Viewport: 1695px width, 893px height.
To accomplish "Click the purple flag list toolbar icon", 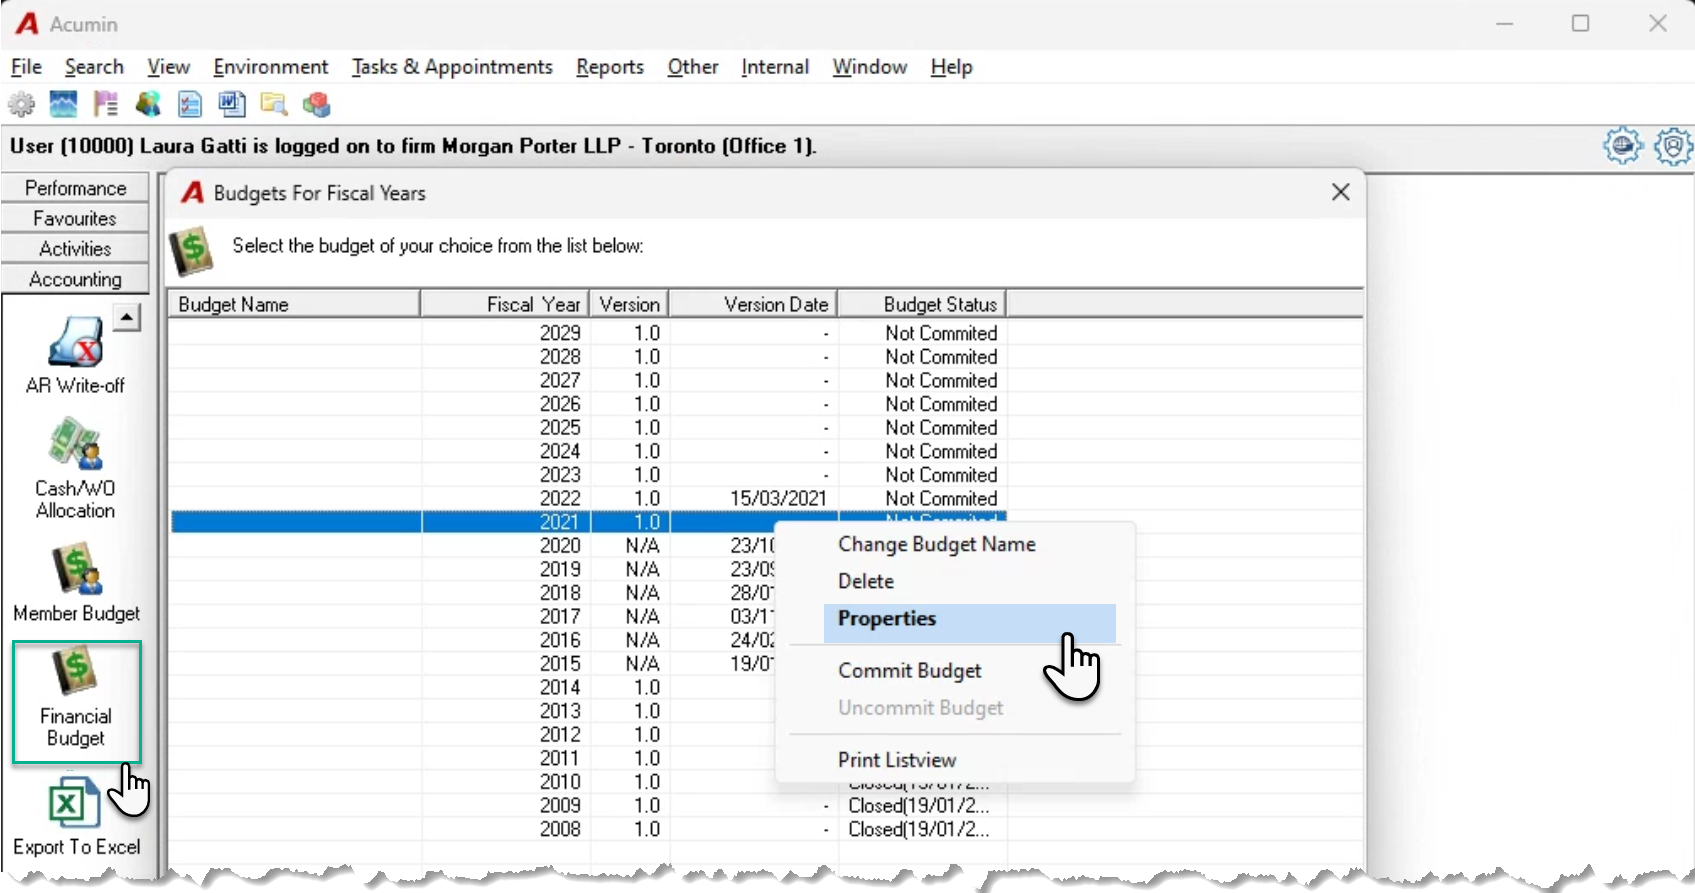I will pos(105,104).
